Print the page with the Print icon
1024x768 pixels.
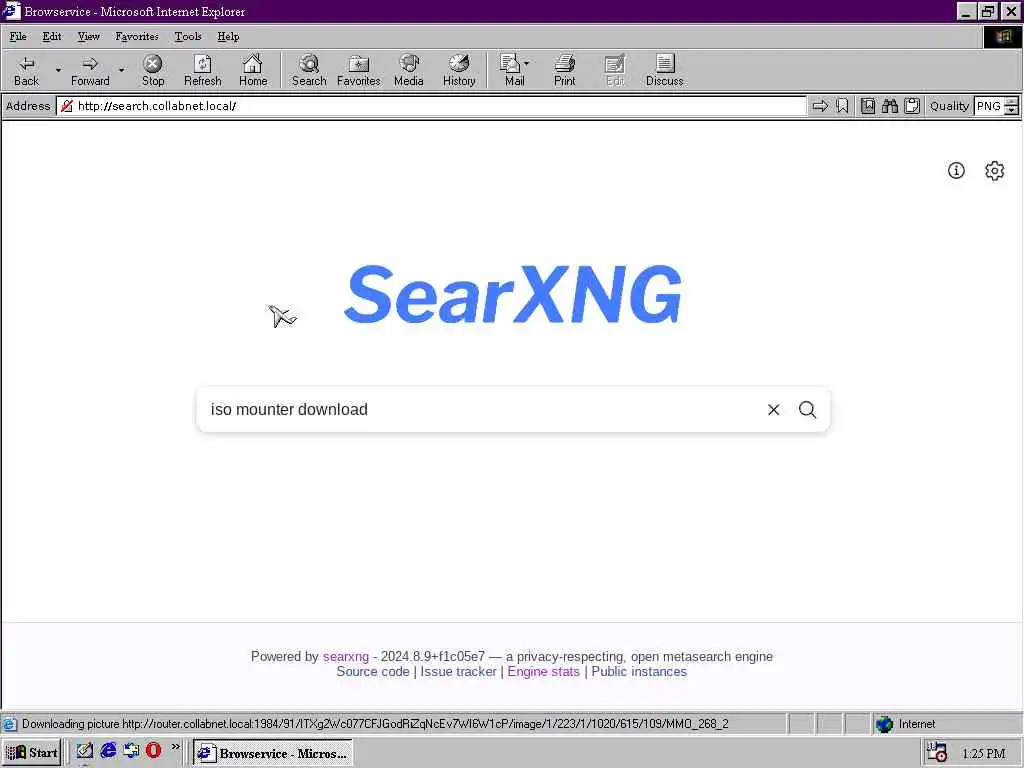(x=565, y=71)
